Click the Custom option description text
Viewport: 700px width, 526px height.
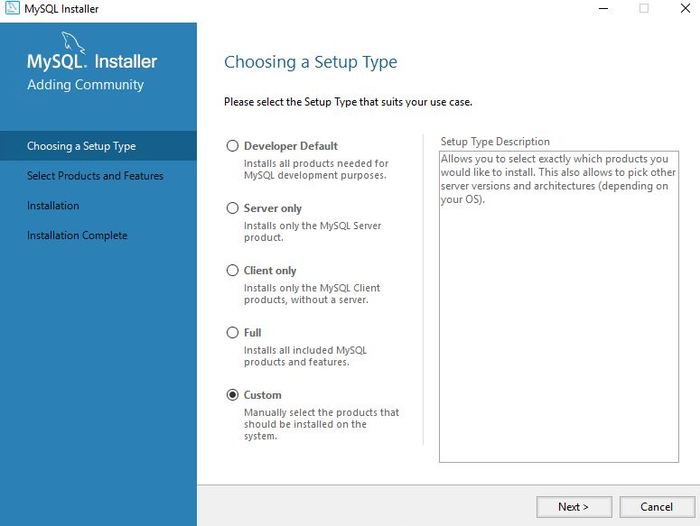point(321,424)
